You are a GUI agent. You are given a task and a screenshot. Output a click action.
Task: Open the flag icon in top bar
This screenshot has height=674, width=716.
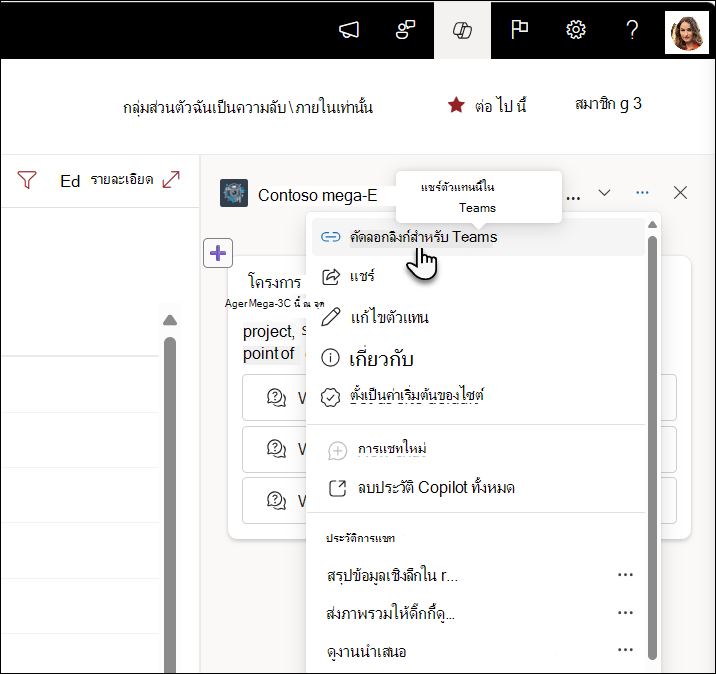(x=519, y=30)
